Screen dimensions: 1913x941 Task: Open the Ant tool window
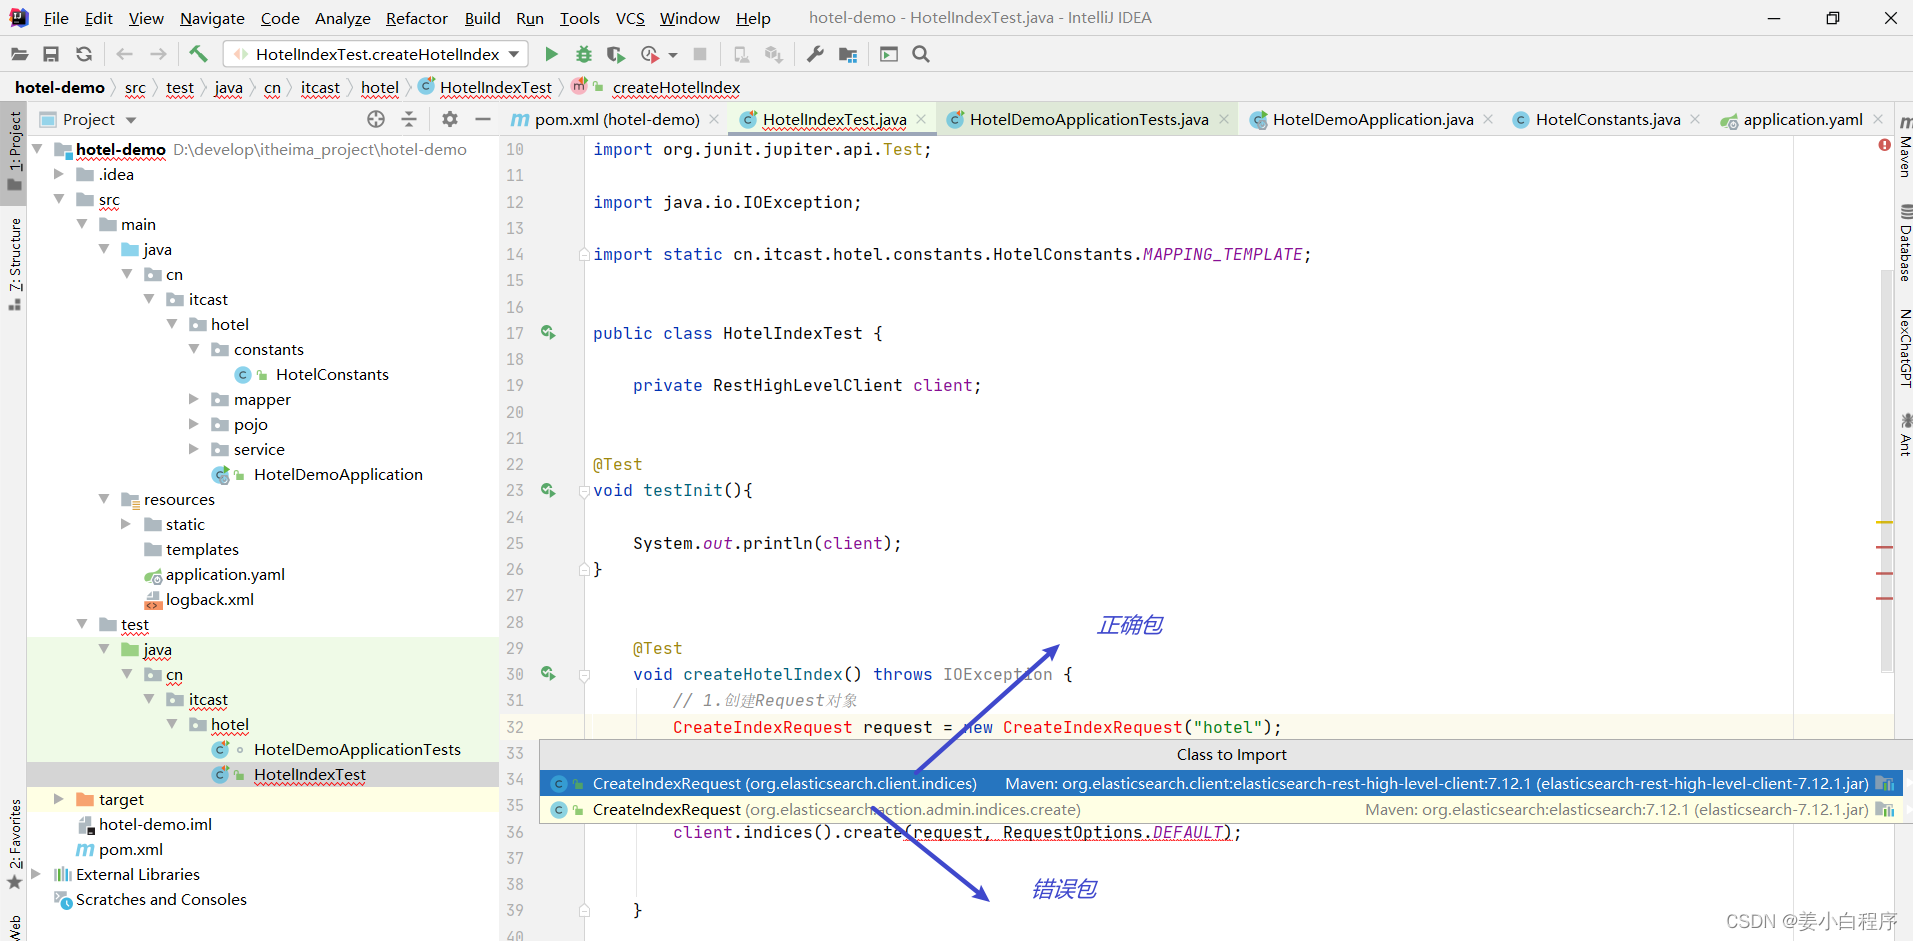click(1905, 436)
